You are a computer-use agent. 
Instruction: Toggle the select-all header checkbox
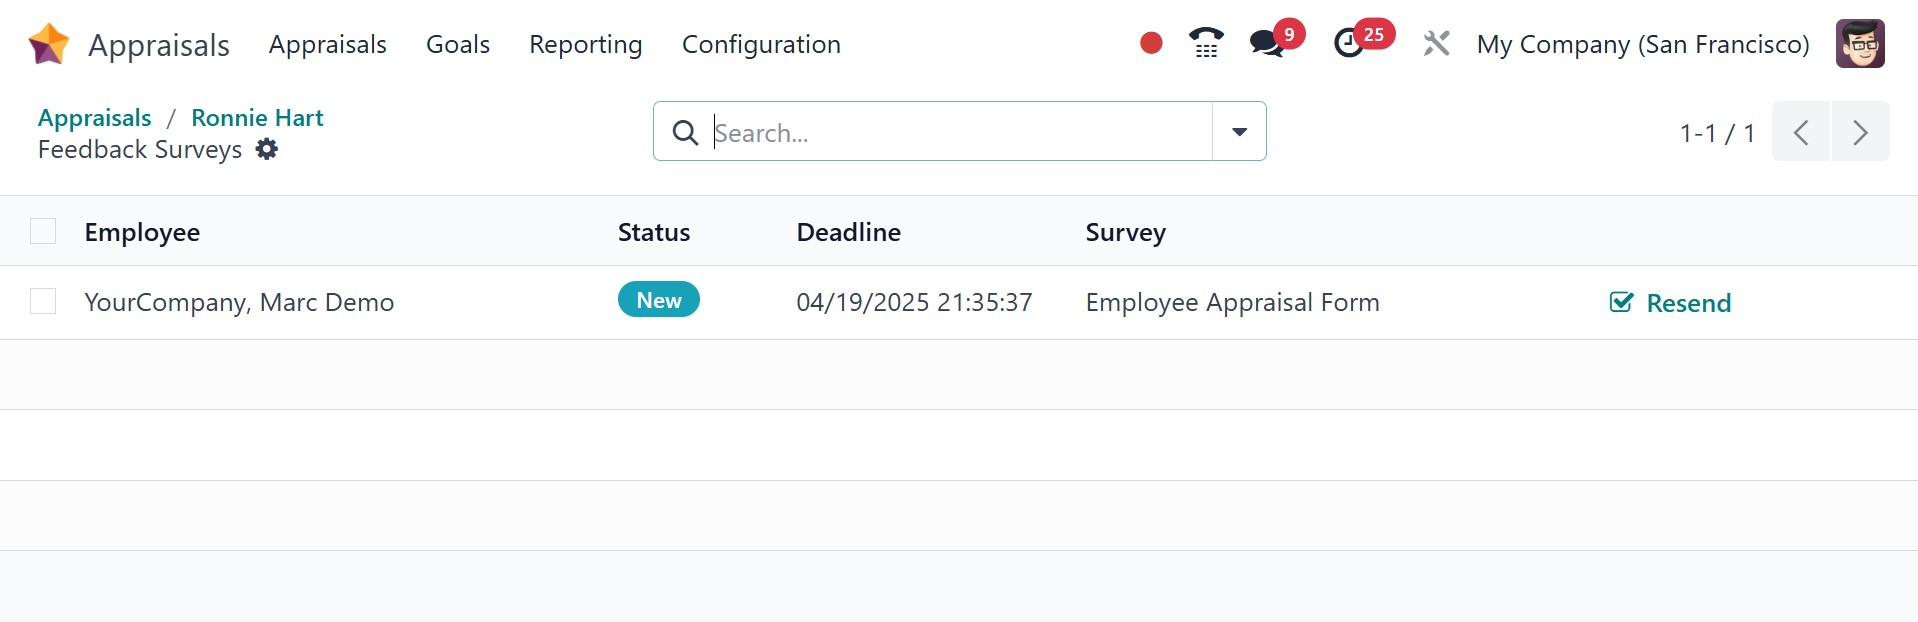[x=43, y=231]
